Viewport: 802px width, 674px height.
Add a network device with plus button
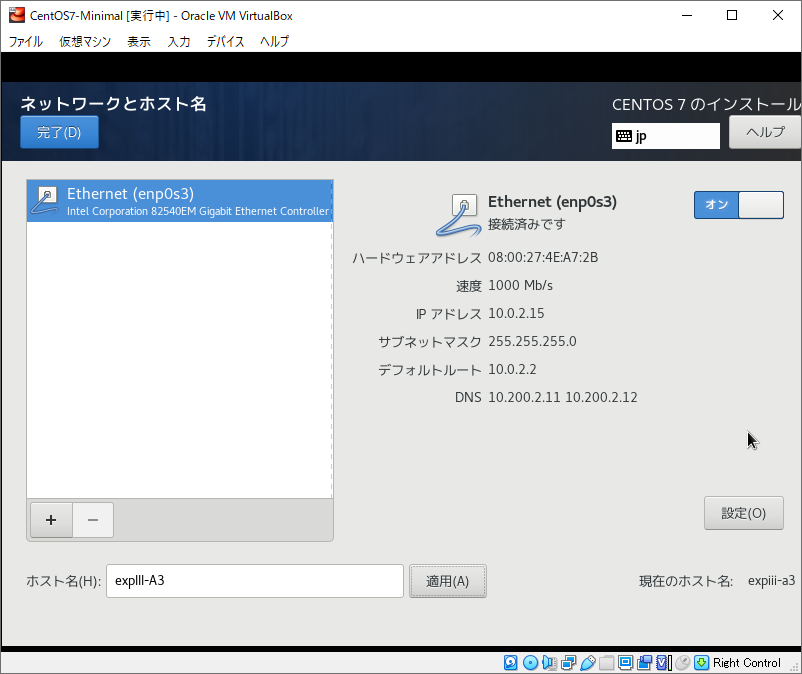pyautogui.click(x=51, y=520)
